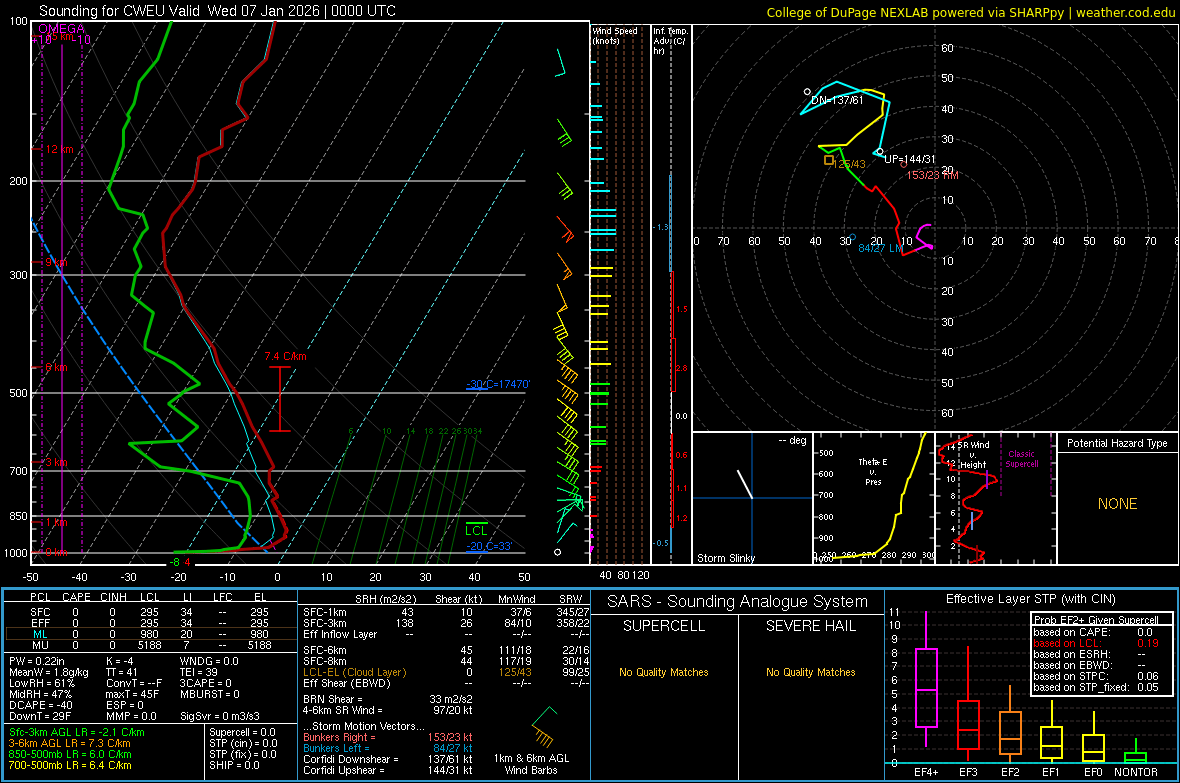Click the 'DCAPE = -40' value
Image resolution: width=1180 pixels, height=783 pixels.
41,705
